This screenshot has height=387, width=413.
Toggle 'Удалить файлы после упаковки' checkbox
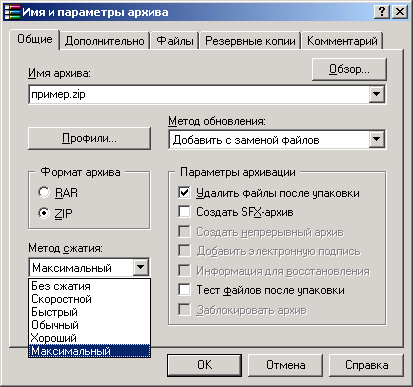(184, 193)
